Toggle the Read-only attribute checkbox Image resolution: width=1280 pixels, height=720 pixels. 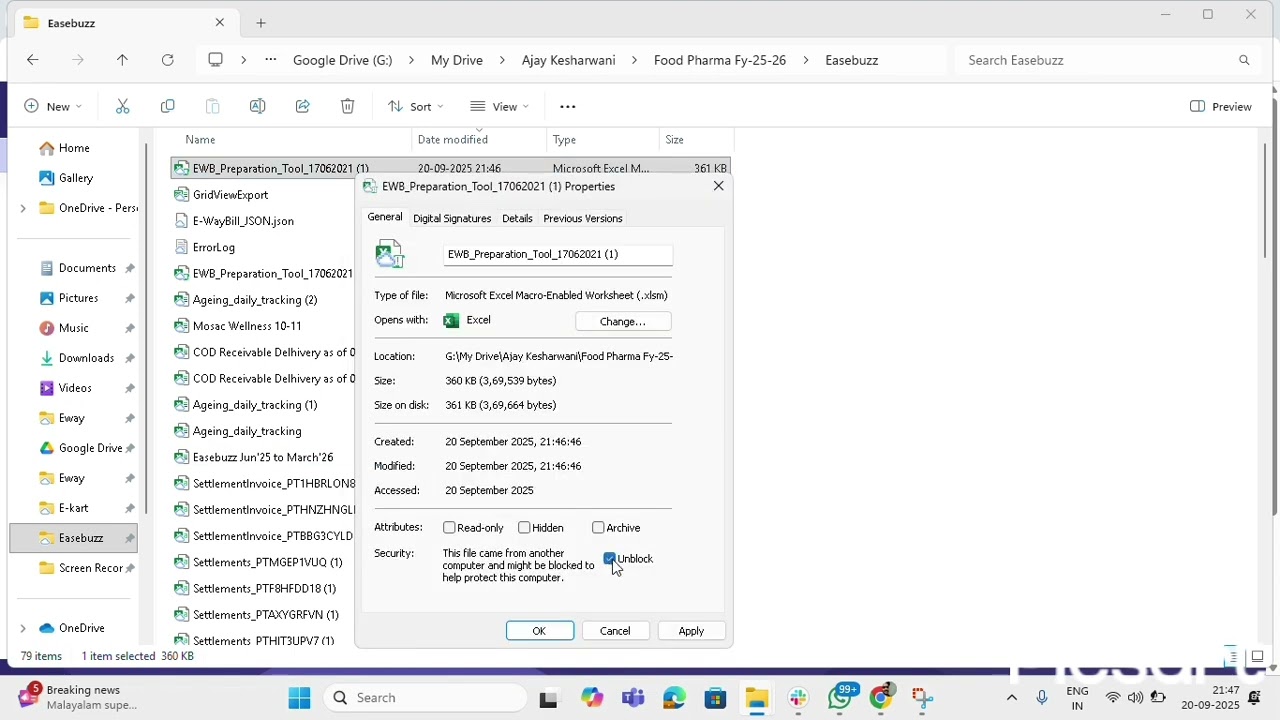[x=449, y=528]
